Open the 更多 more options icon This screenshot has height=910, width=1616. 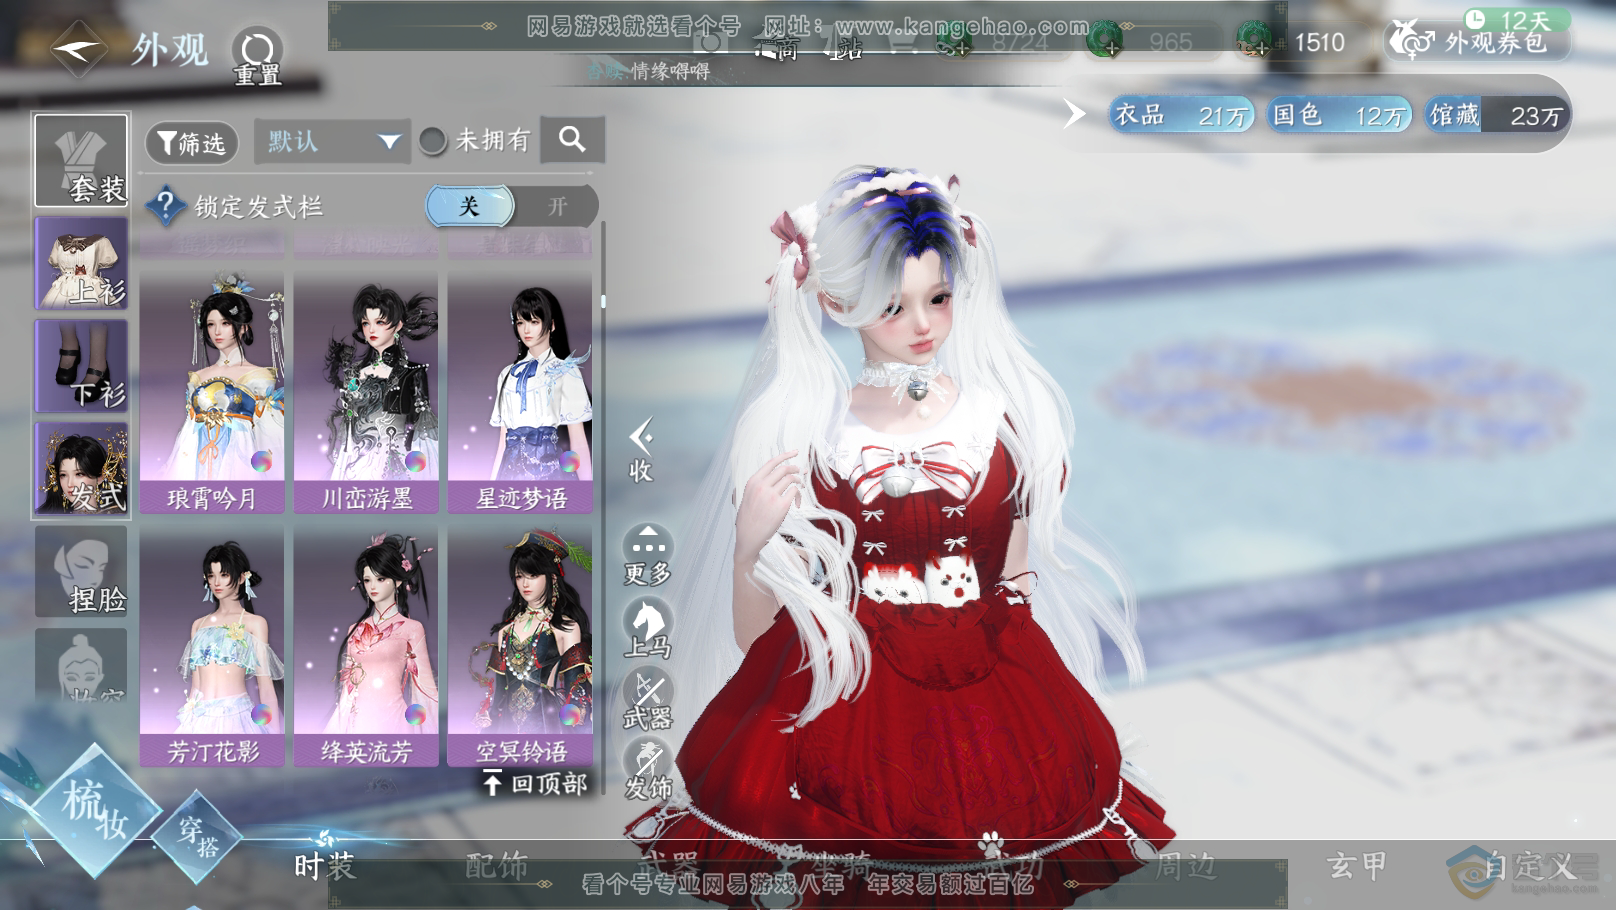[648, 555]
